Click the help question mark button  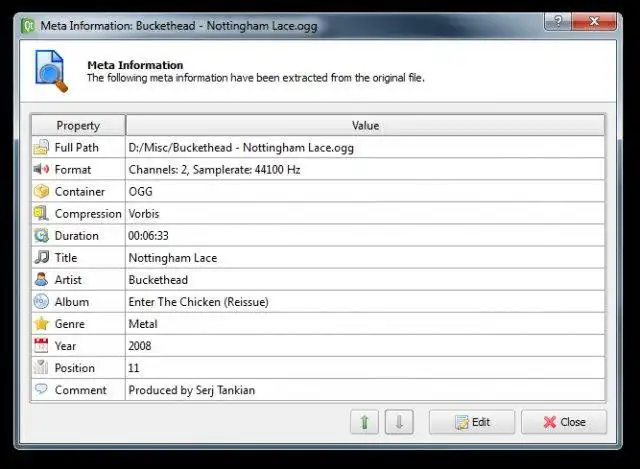[x=558, y=21]
